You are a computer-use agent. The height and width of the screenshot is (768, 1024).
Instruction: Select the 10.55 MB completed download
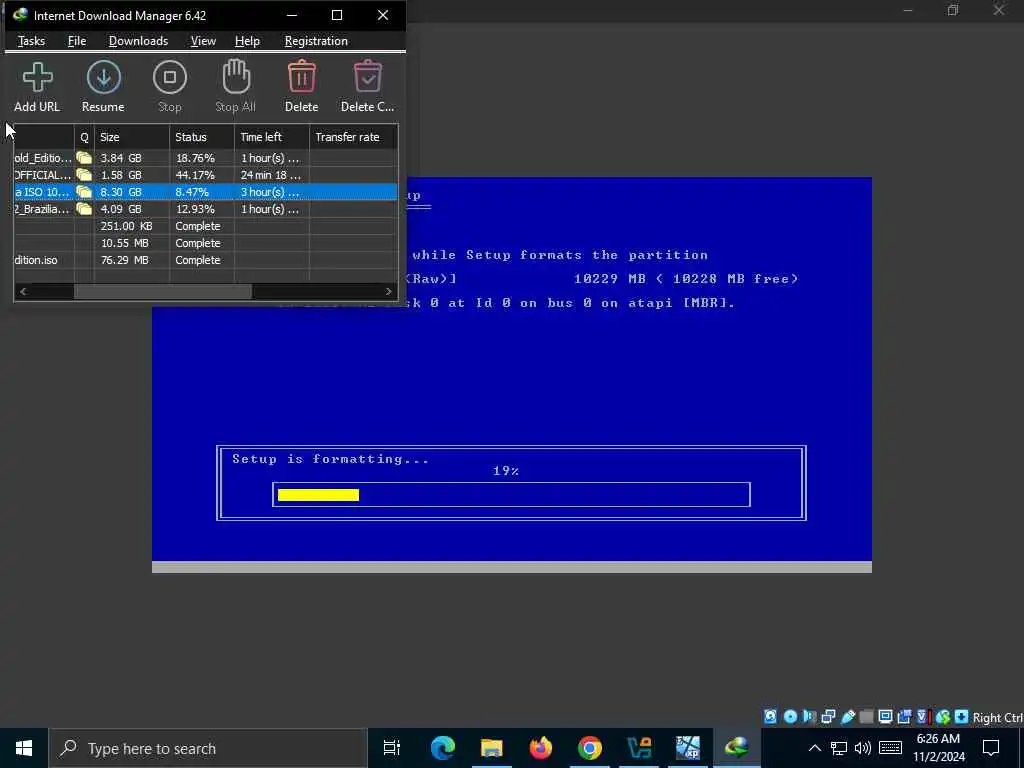(x=206, y=242)
